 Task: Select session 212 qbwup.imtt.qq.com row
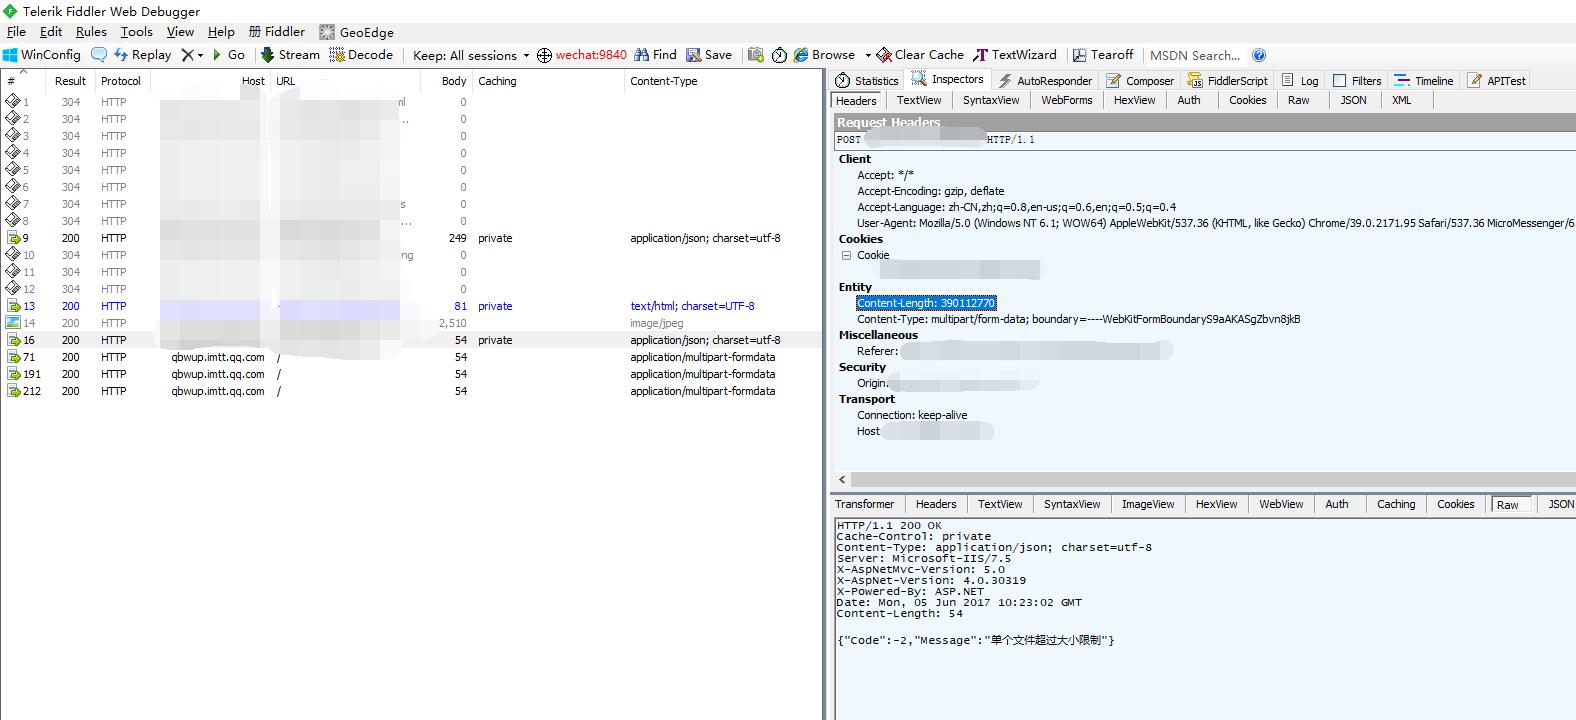pos(411,391)
